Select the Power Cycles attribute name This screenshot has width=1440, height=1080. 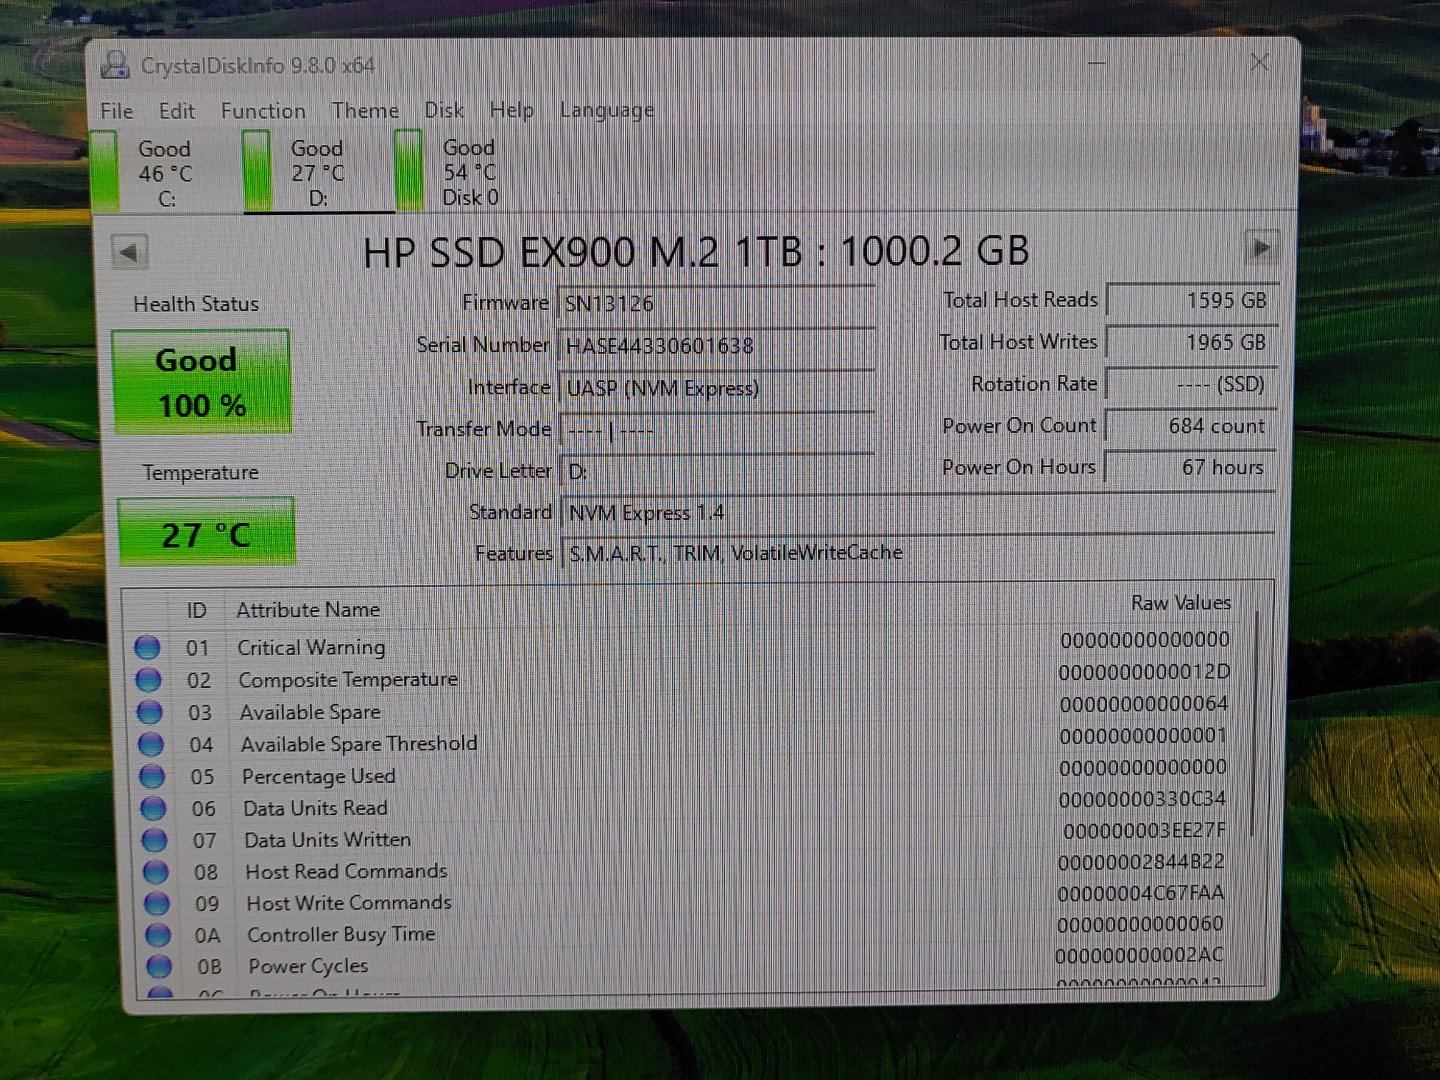(x=308, y=967)
